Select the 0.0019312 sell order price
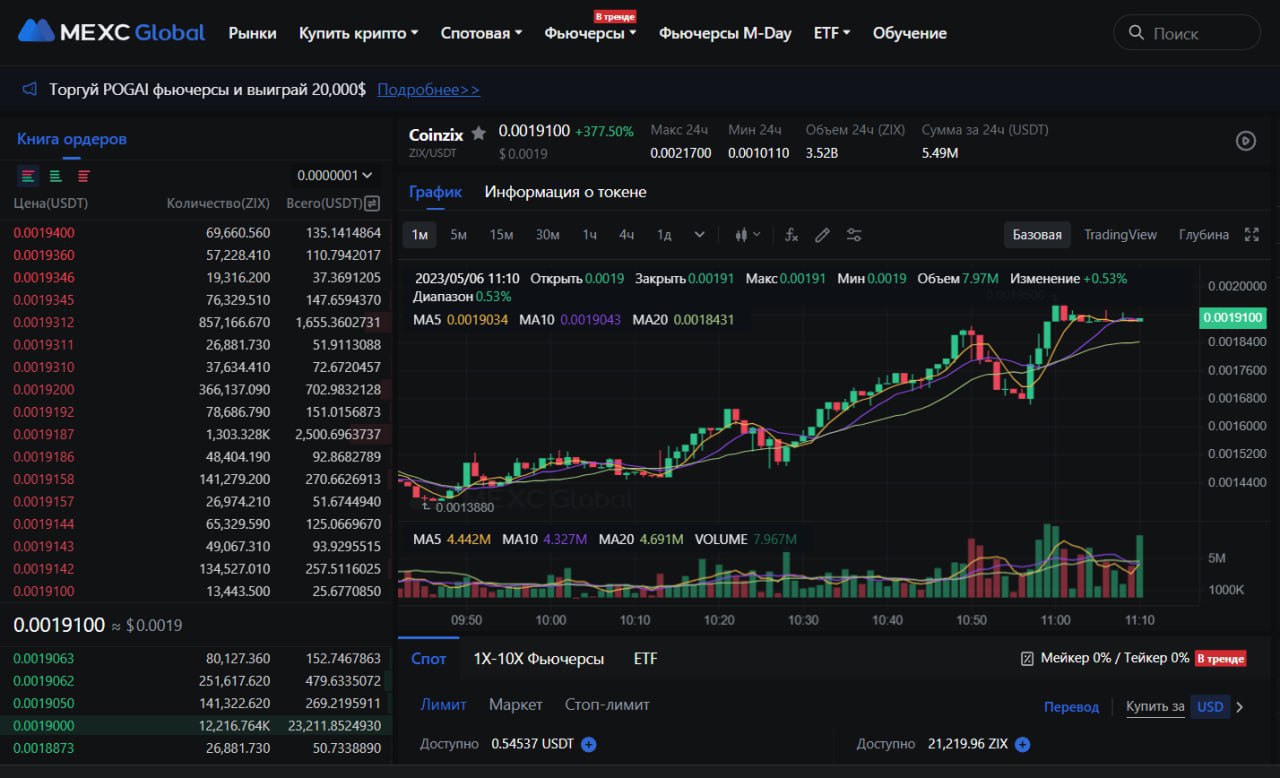Viewport: 1280px width, 778px height. pyautogui.click(x=44, y=323)
